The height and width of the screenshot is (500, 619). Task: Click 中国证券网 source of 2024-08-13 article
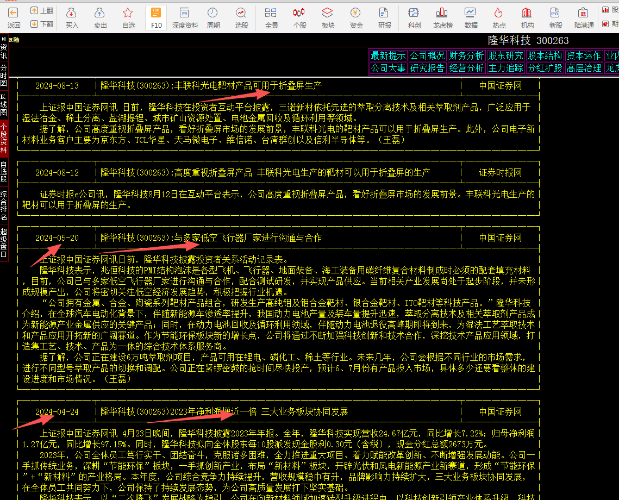coord(500,86)
